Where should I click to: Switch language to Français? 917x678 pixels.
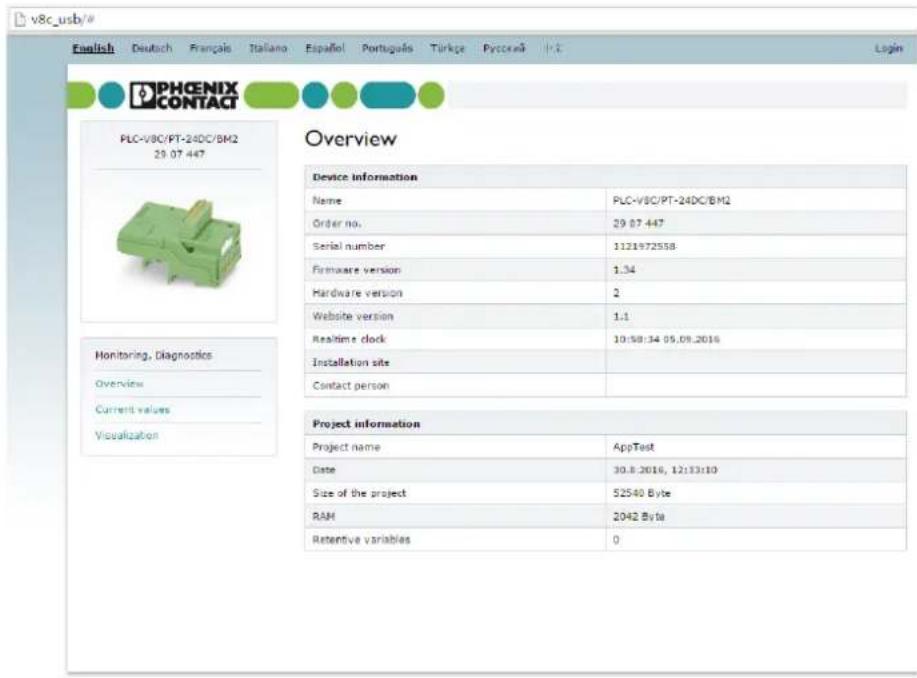point(210,48)
